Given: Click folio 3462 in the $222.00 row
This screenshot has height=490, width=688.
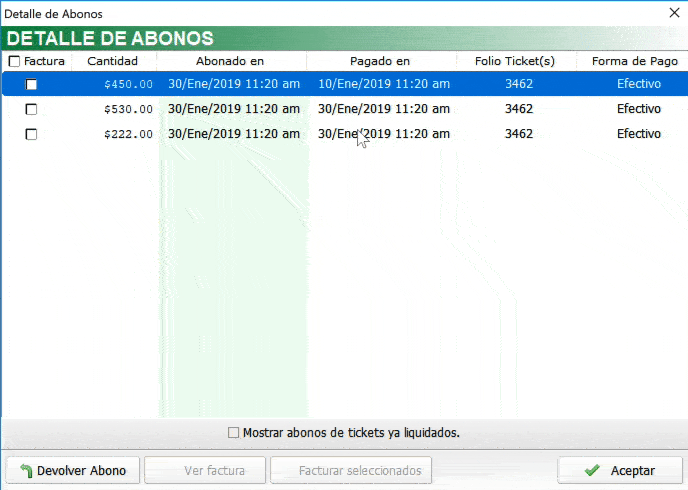Looking at the screenshot, I should click(x=519, y=134).
